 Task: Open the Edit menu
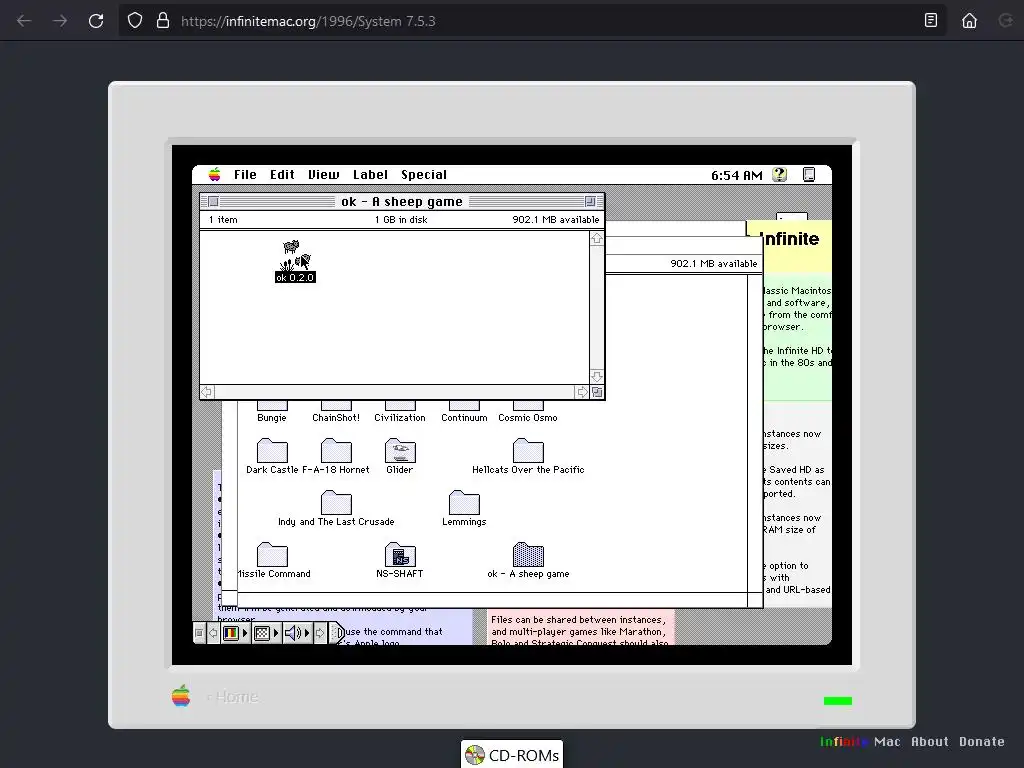tap(282, 174)
